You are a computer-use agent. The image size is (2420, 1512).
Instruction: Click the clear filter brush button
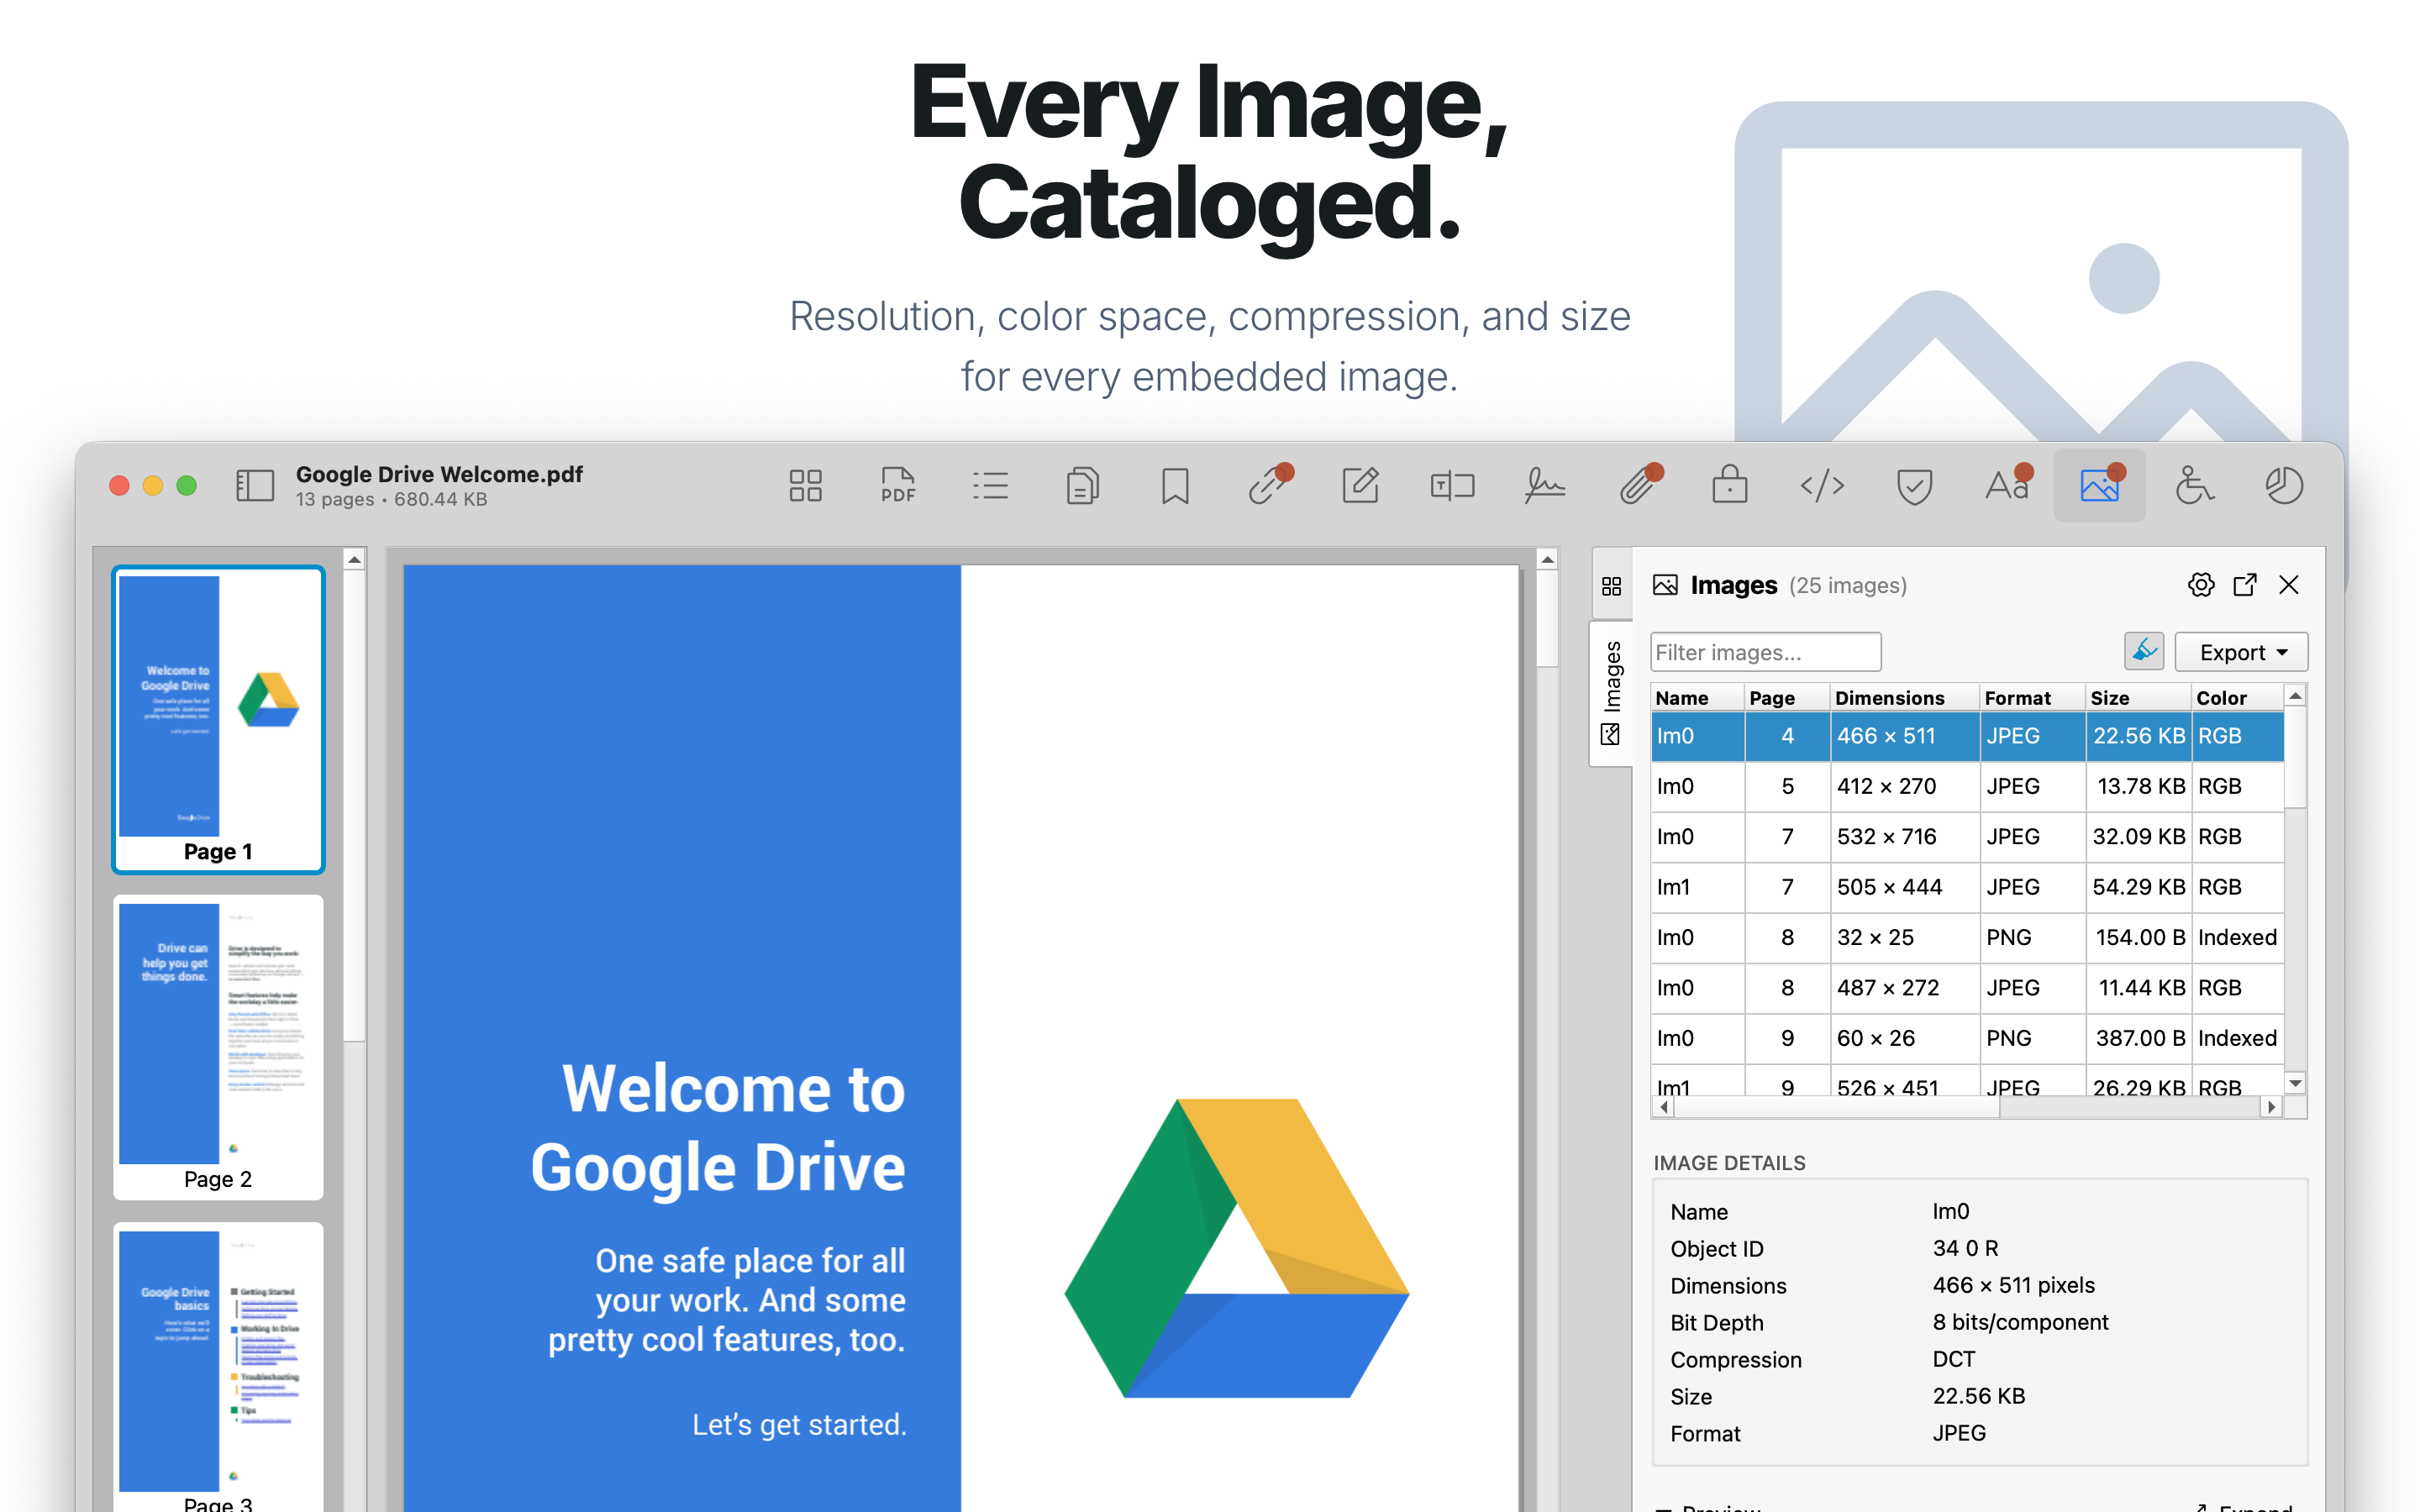point(2144,652)
